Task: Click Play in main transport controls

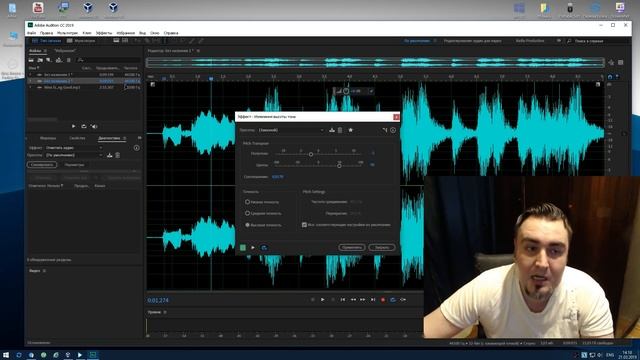Action: click(x=322, y=300)
